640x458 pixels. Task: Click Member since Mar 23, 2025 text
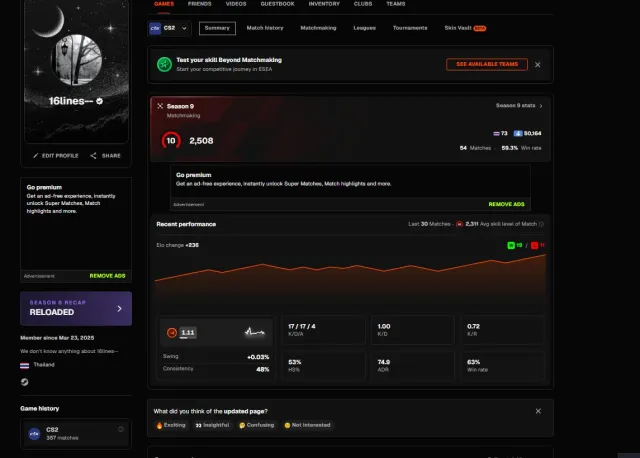click(x=57, y=338)
